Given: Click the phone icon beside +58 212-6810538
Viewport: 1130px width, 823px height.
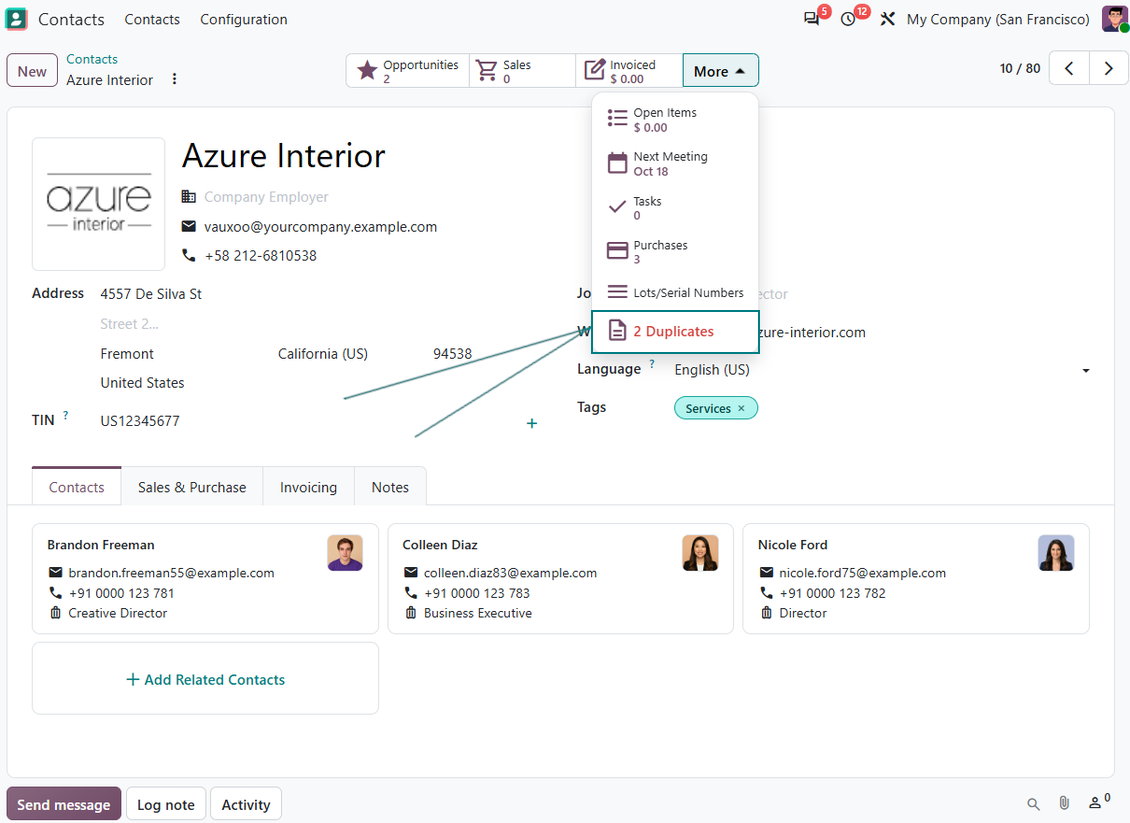Looking at the screenshot, I should (x=189, y=255).
